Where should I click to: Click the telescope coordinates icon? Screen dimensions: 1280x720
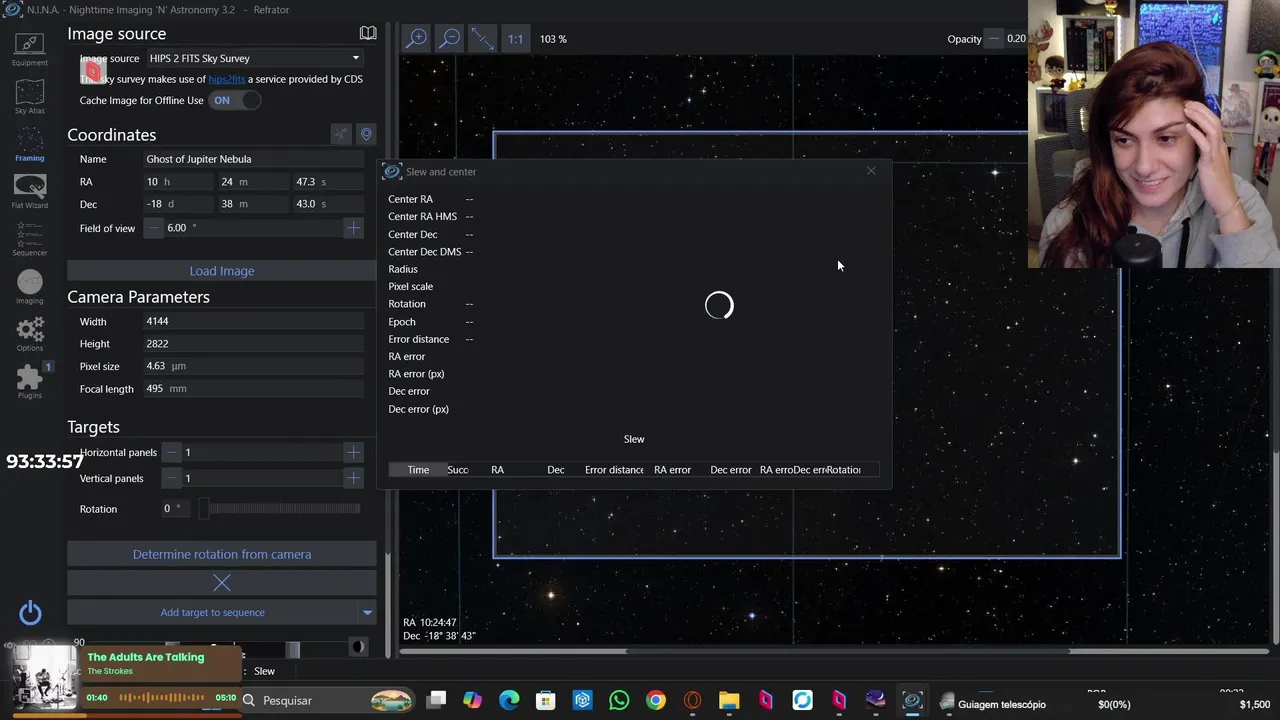point(341,134)
